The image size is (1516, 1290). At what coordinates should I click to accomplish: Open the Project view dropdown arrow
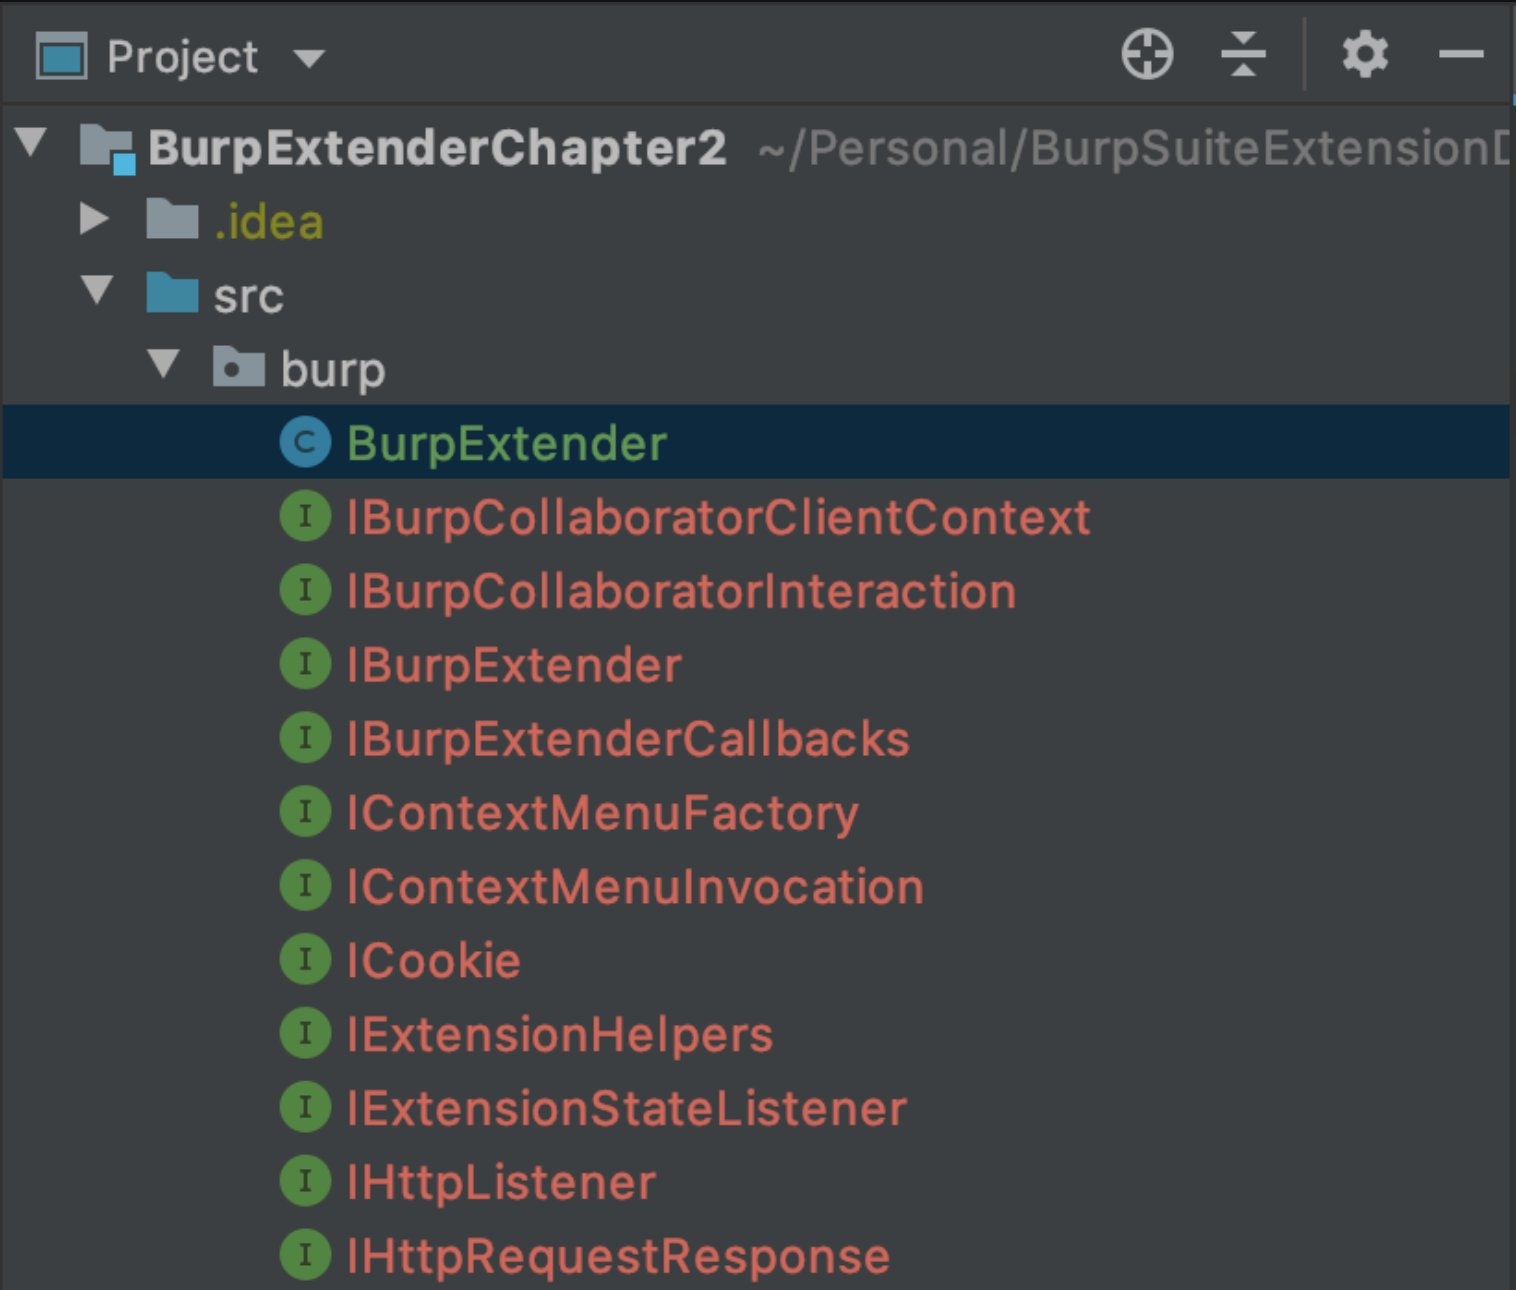tap(309, 59)
